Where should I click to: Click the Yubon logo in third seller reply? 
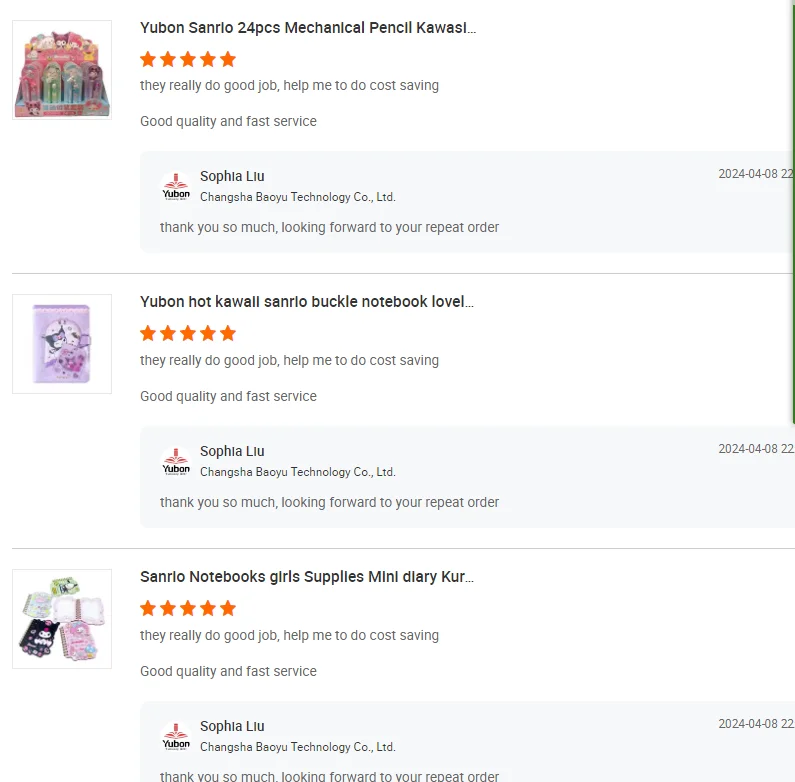pyautogui.click(x=176, y=737)
